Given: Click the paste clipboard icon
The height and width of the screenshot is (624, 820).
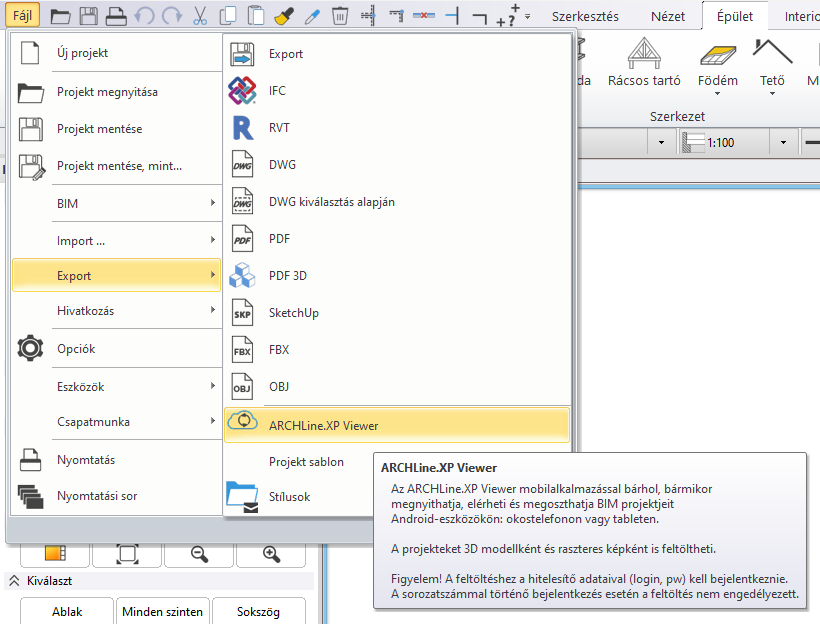Looking at the screenshot, I should coord(255,16).
